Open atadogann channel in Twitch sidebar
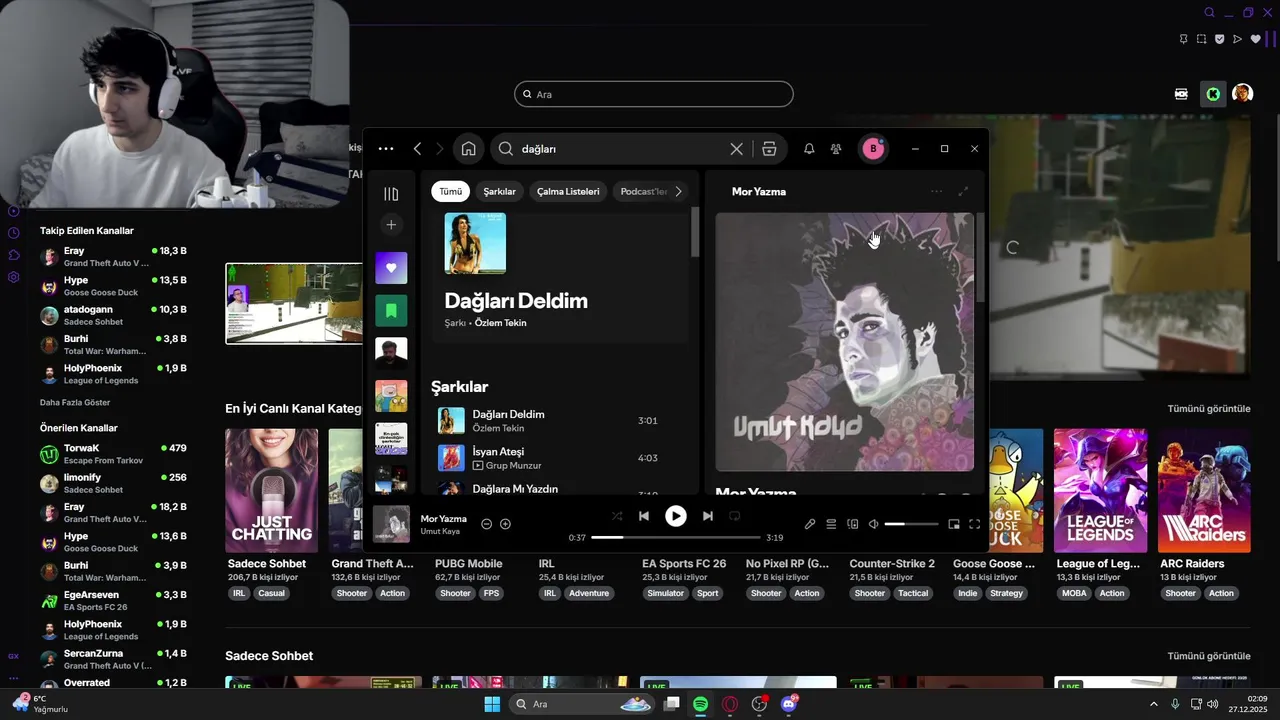 [x=112, y=315]
